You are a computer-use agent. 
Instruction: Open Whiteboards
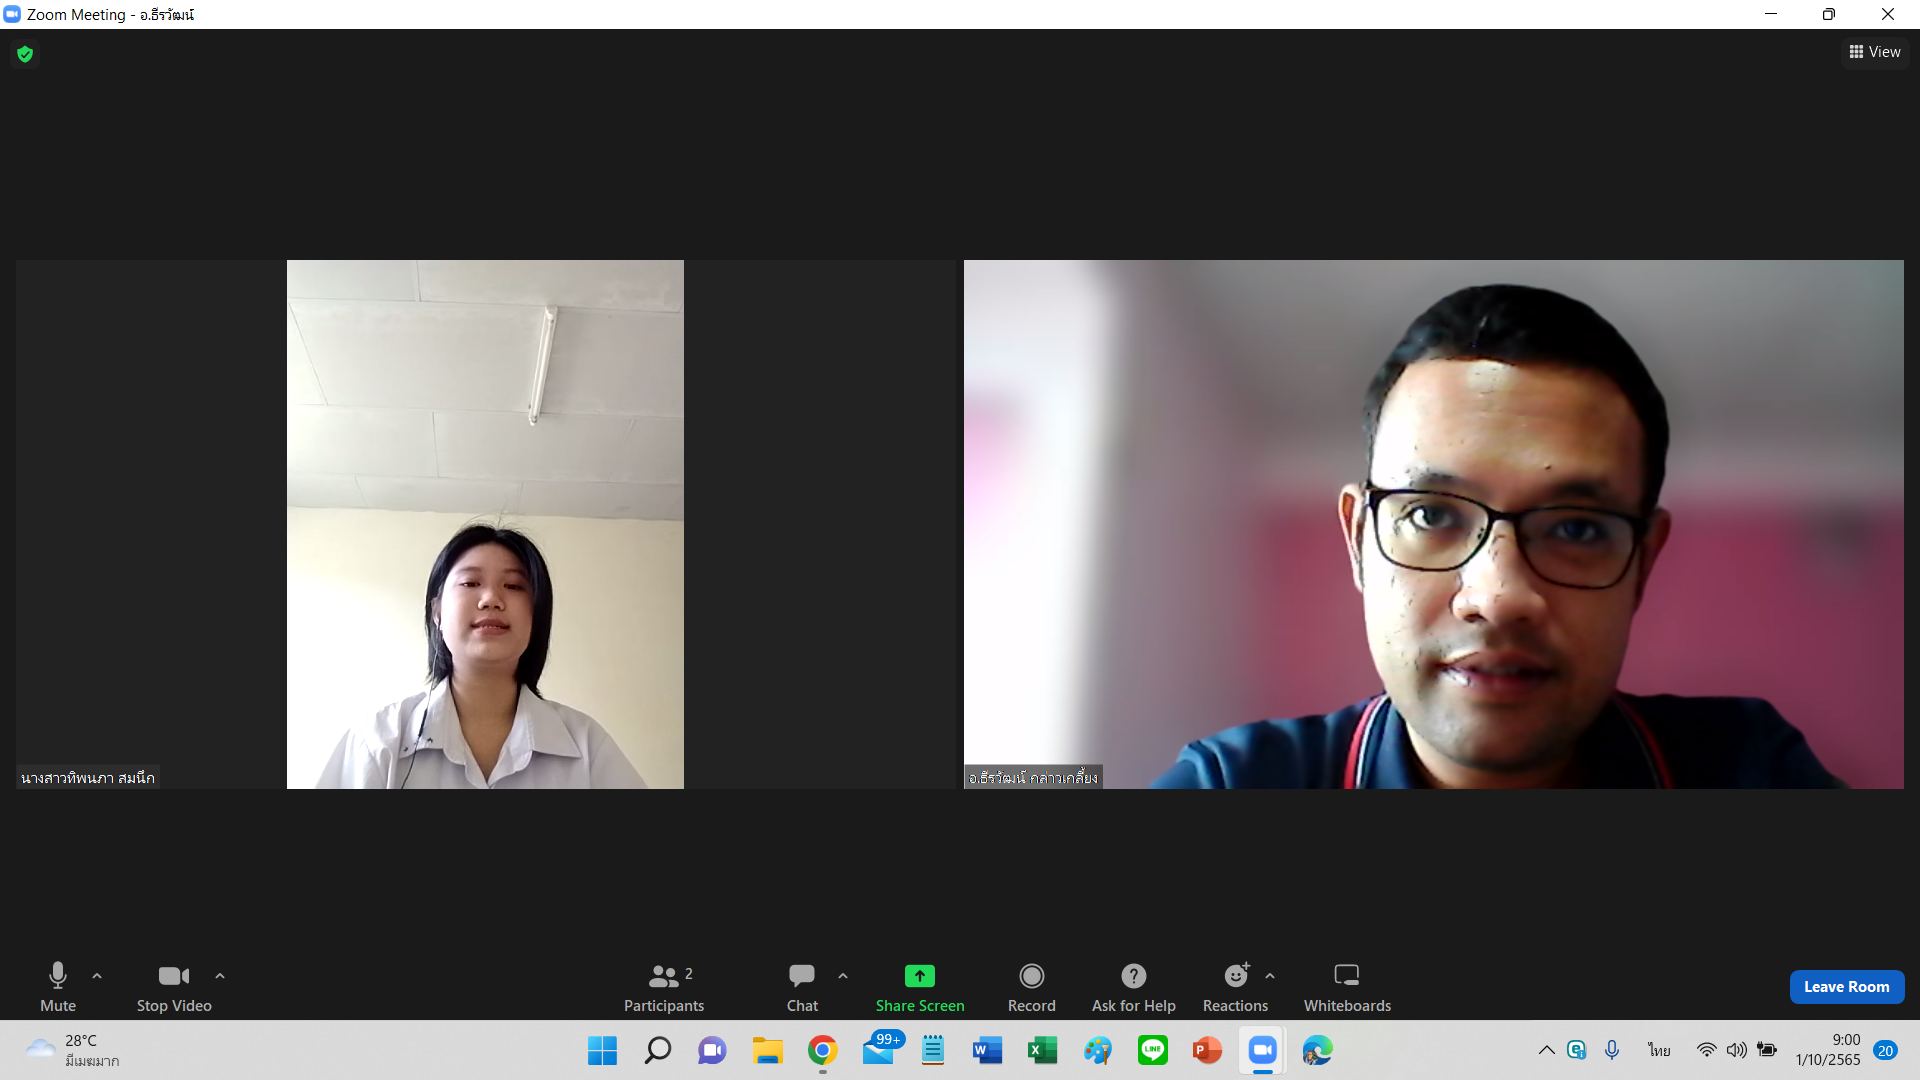(1346, 987)
